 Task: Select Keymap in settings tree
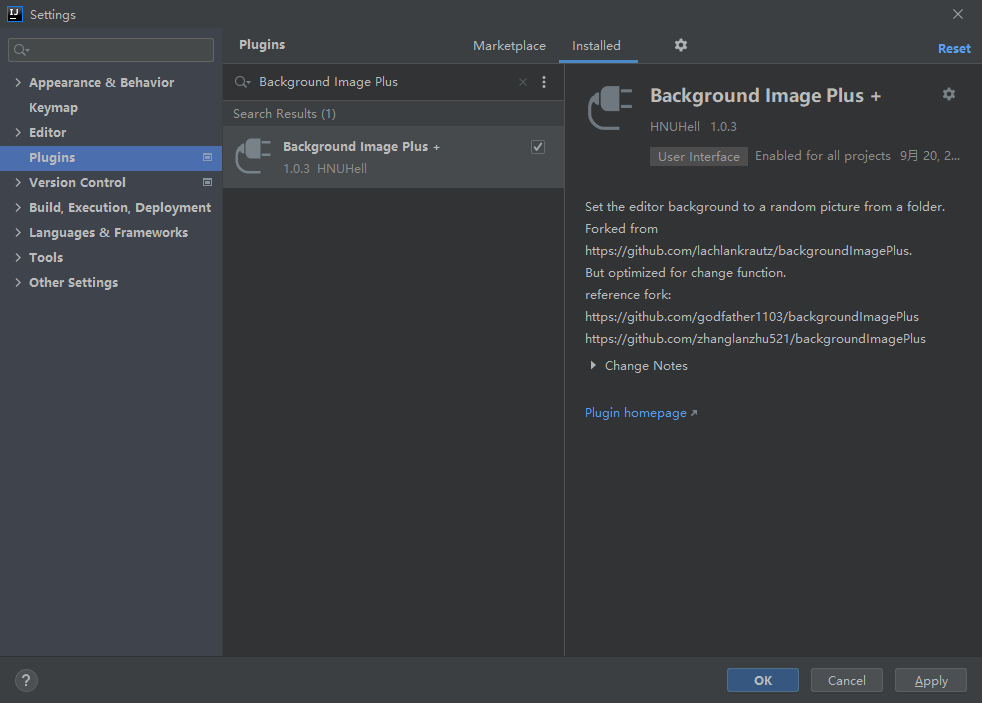pos(53,108)
